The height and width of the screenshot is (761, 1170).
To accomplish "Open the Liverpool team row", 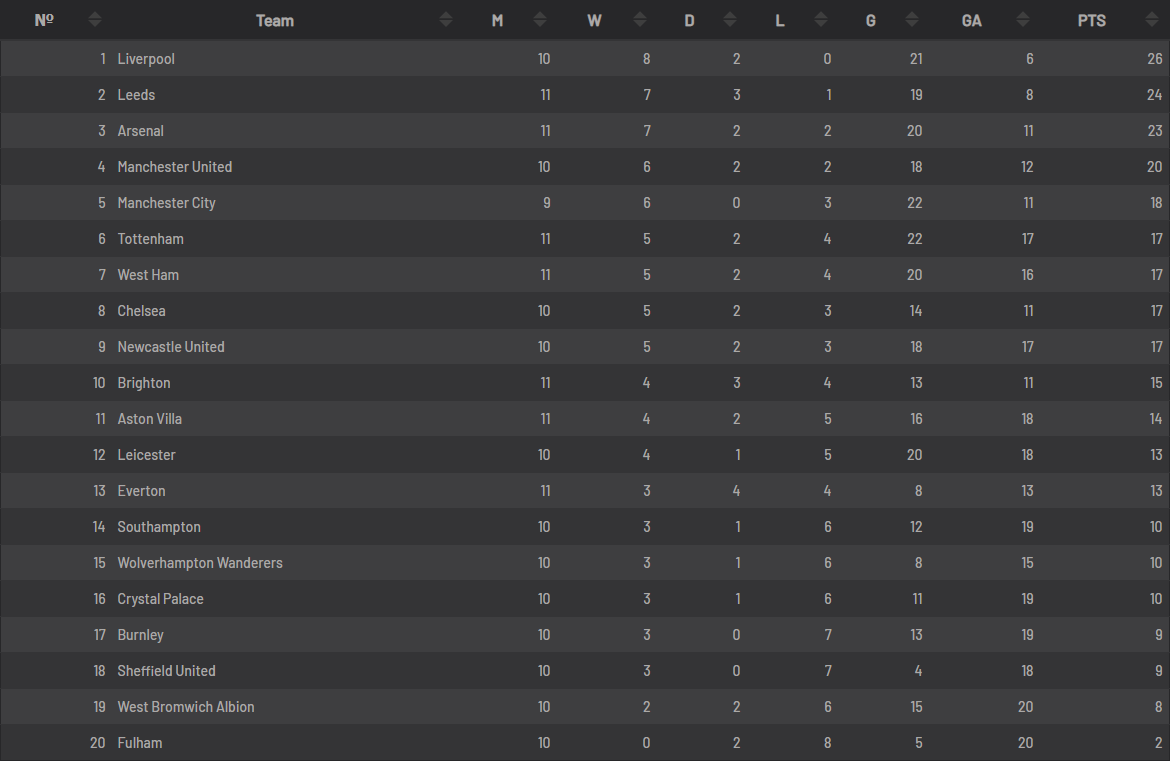I will (x=585, y=58).
